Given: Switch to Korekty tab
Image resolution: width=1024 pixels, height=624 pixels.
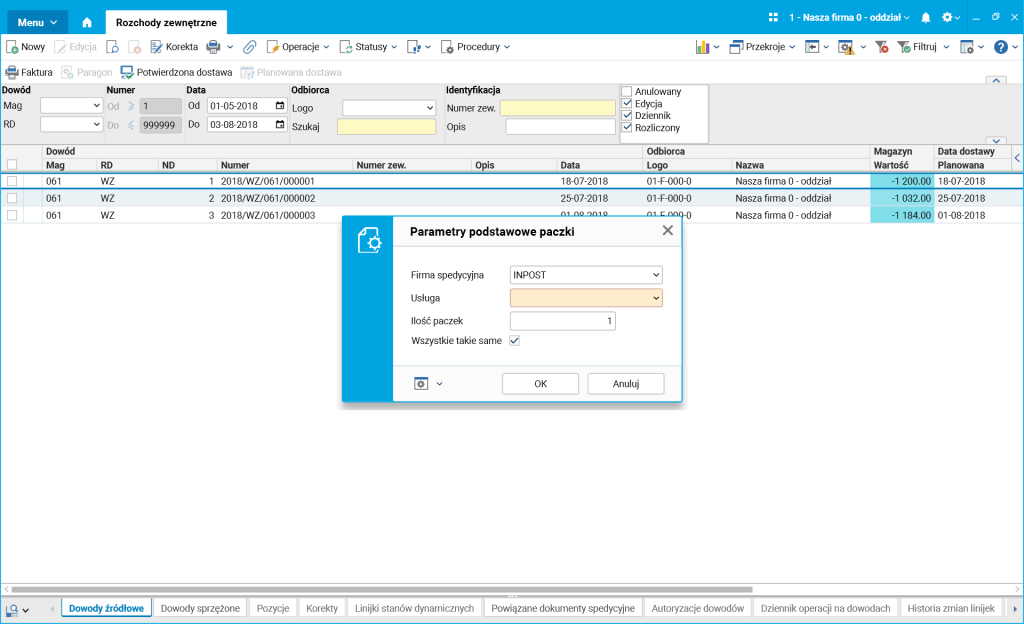Looking at the screenshot, I should tap(322, 608).
